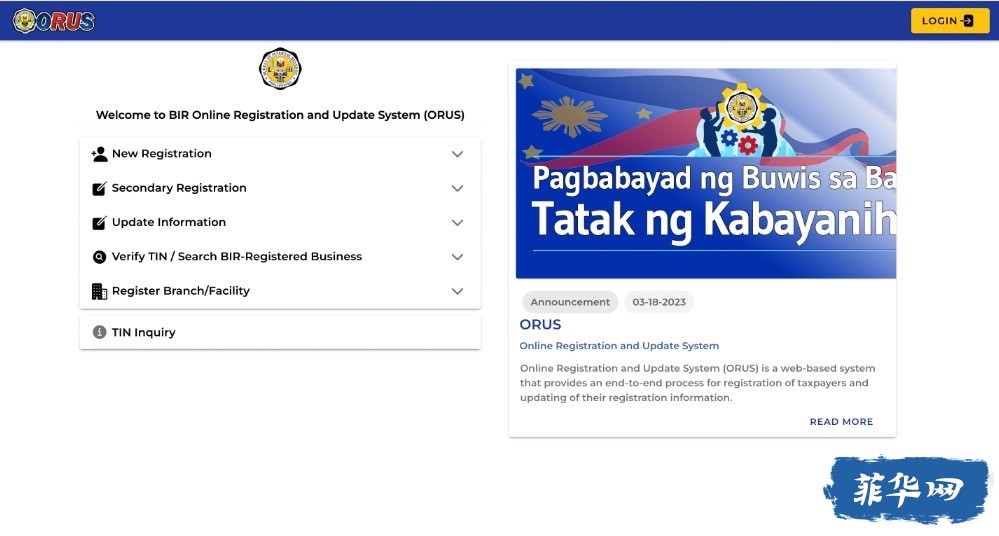Click the Online Registration and Update System subtitle
This screenshot has width=999, height=536.
619,345
